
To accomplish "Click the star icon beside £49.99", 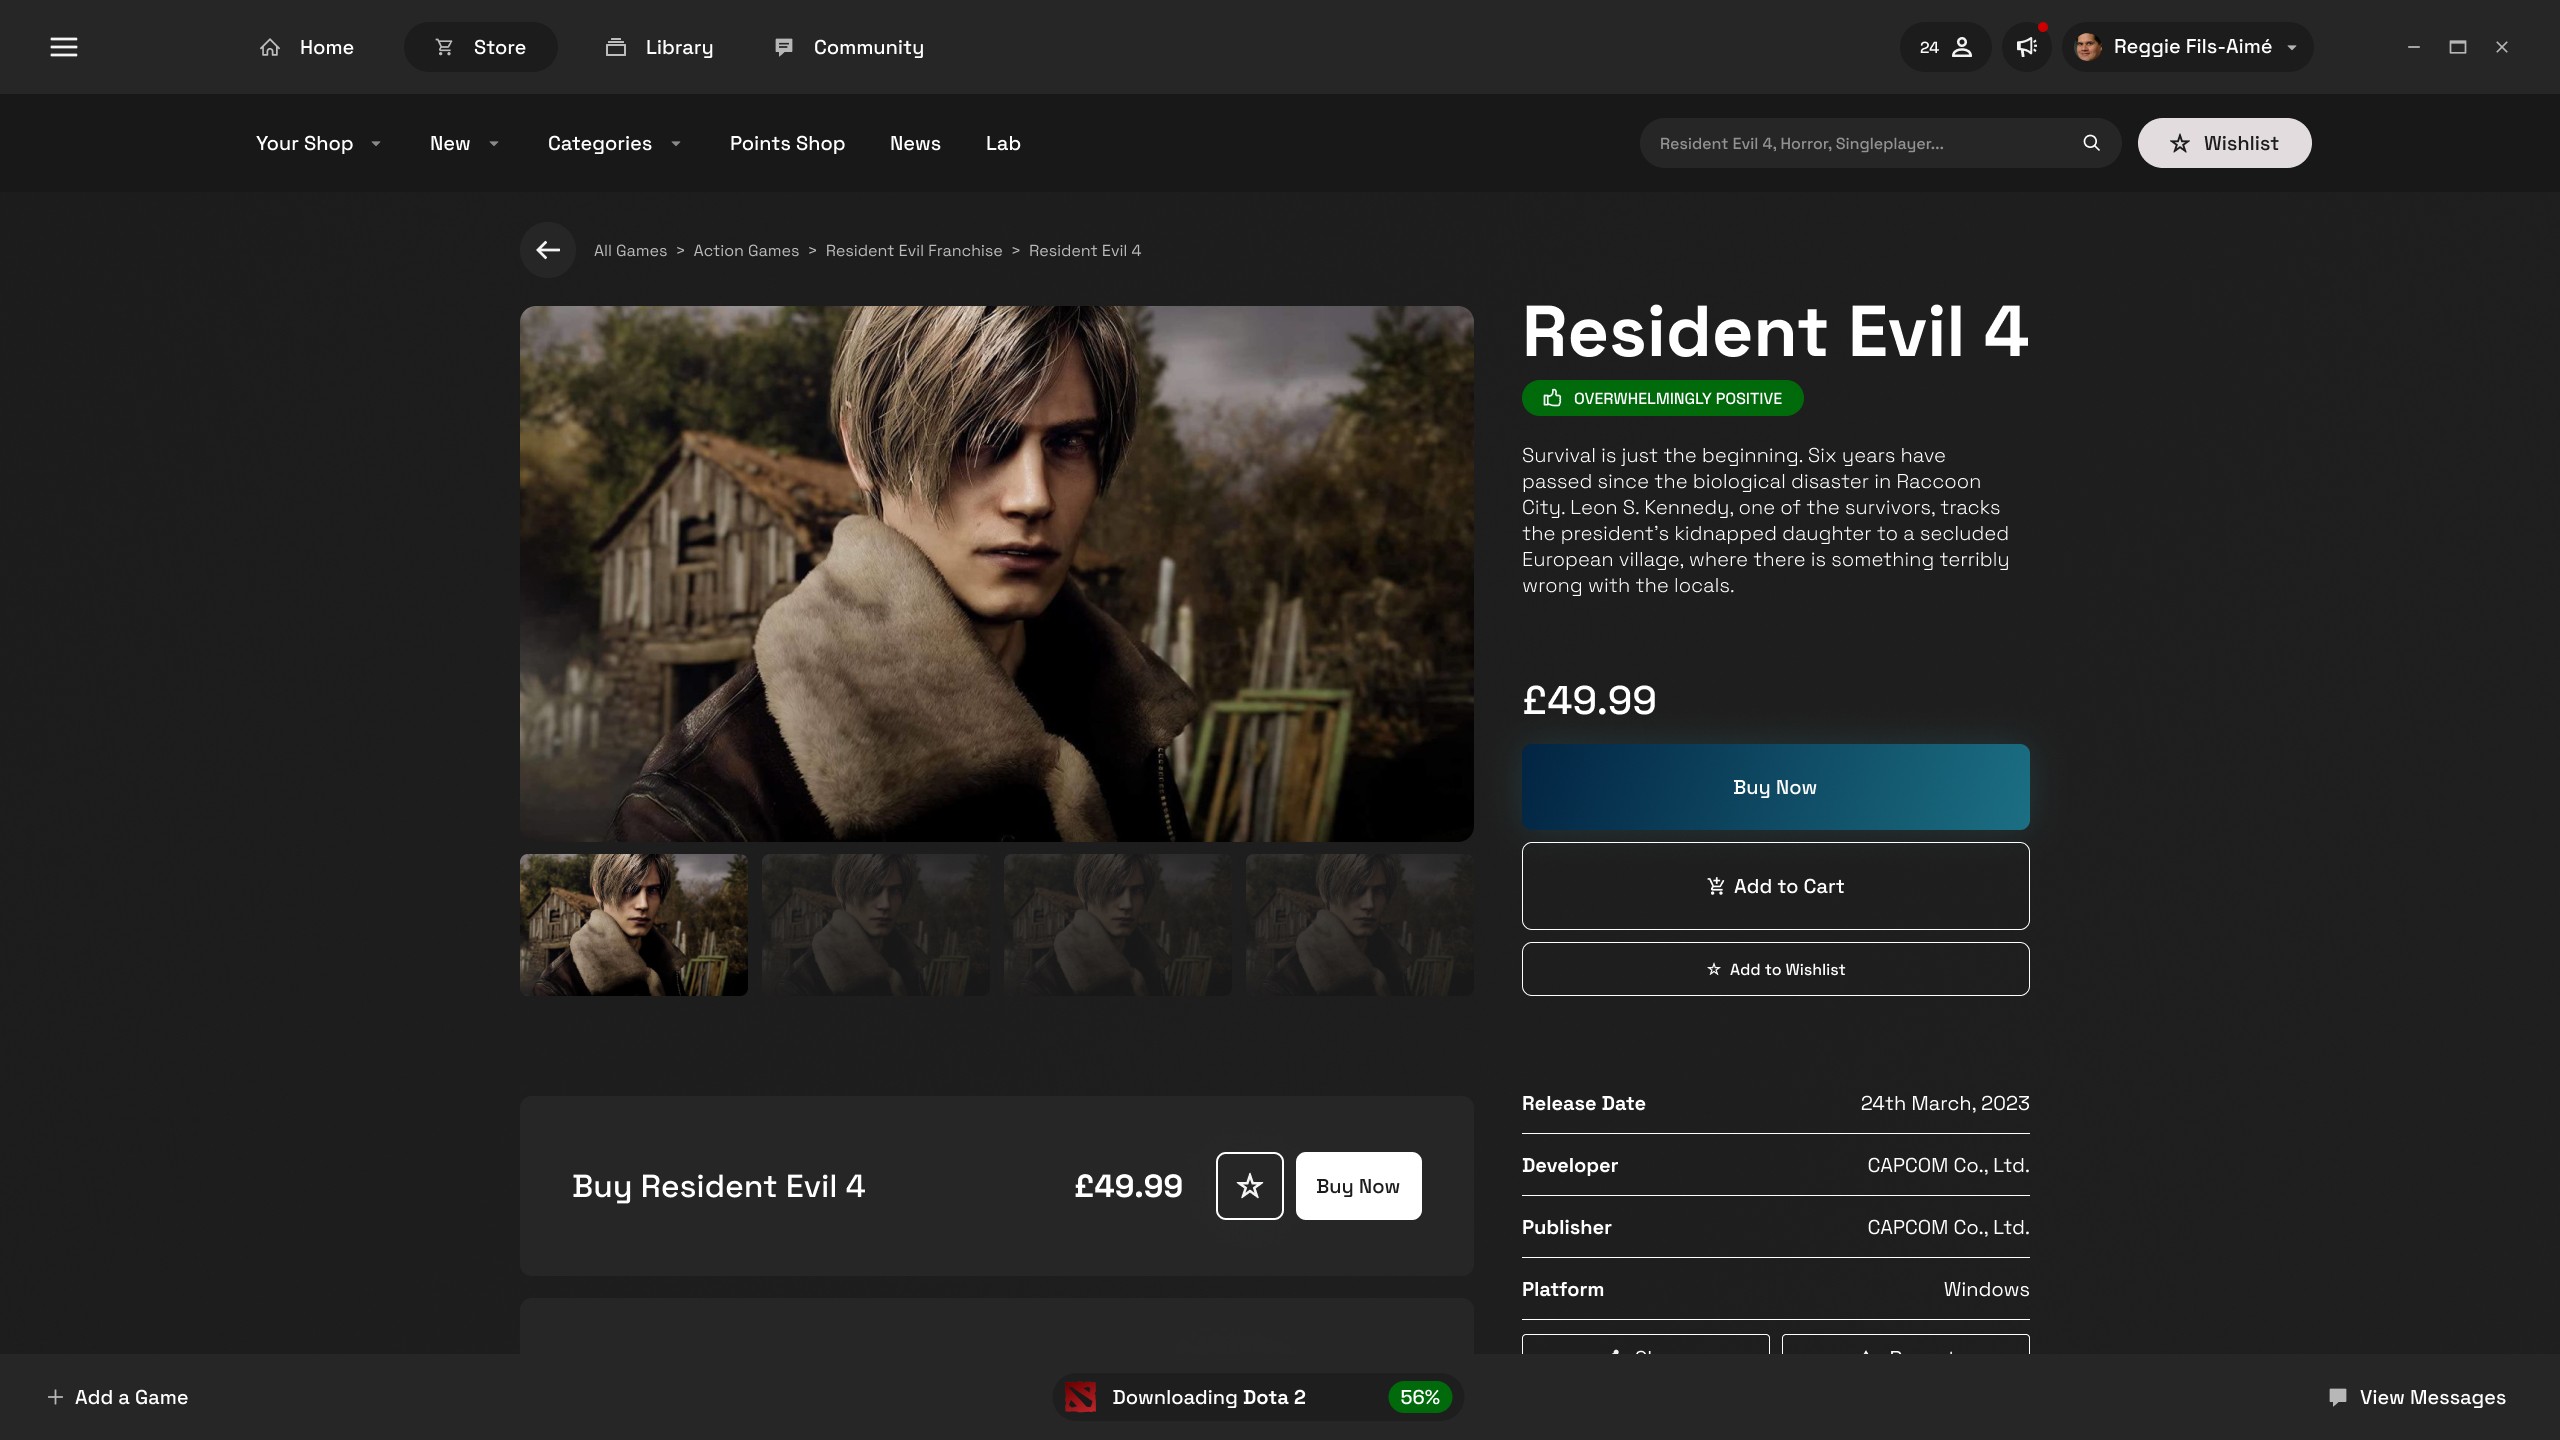I will pos(1249,1186).
